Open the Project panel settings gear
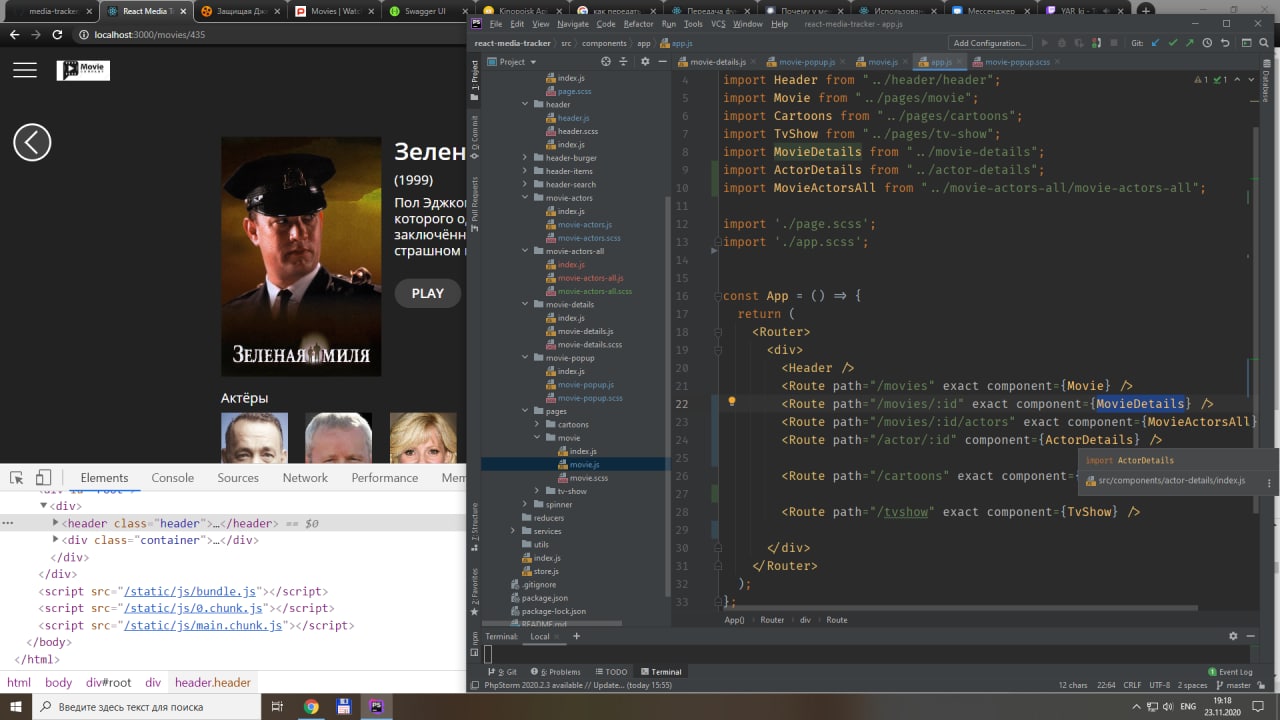 (x=644, y=61)
